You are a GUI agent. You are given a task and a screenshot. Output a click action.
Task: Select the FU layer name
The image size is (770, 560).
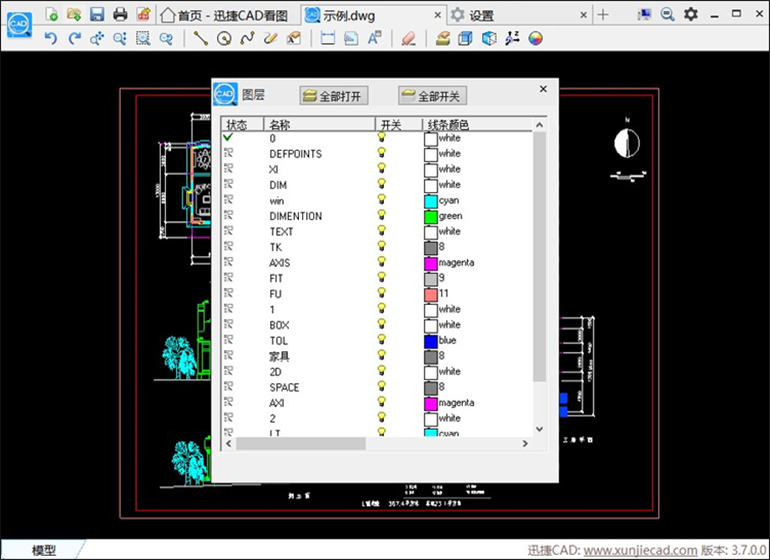(275, 294)
